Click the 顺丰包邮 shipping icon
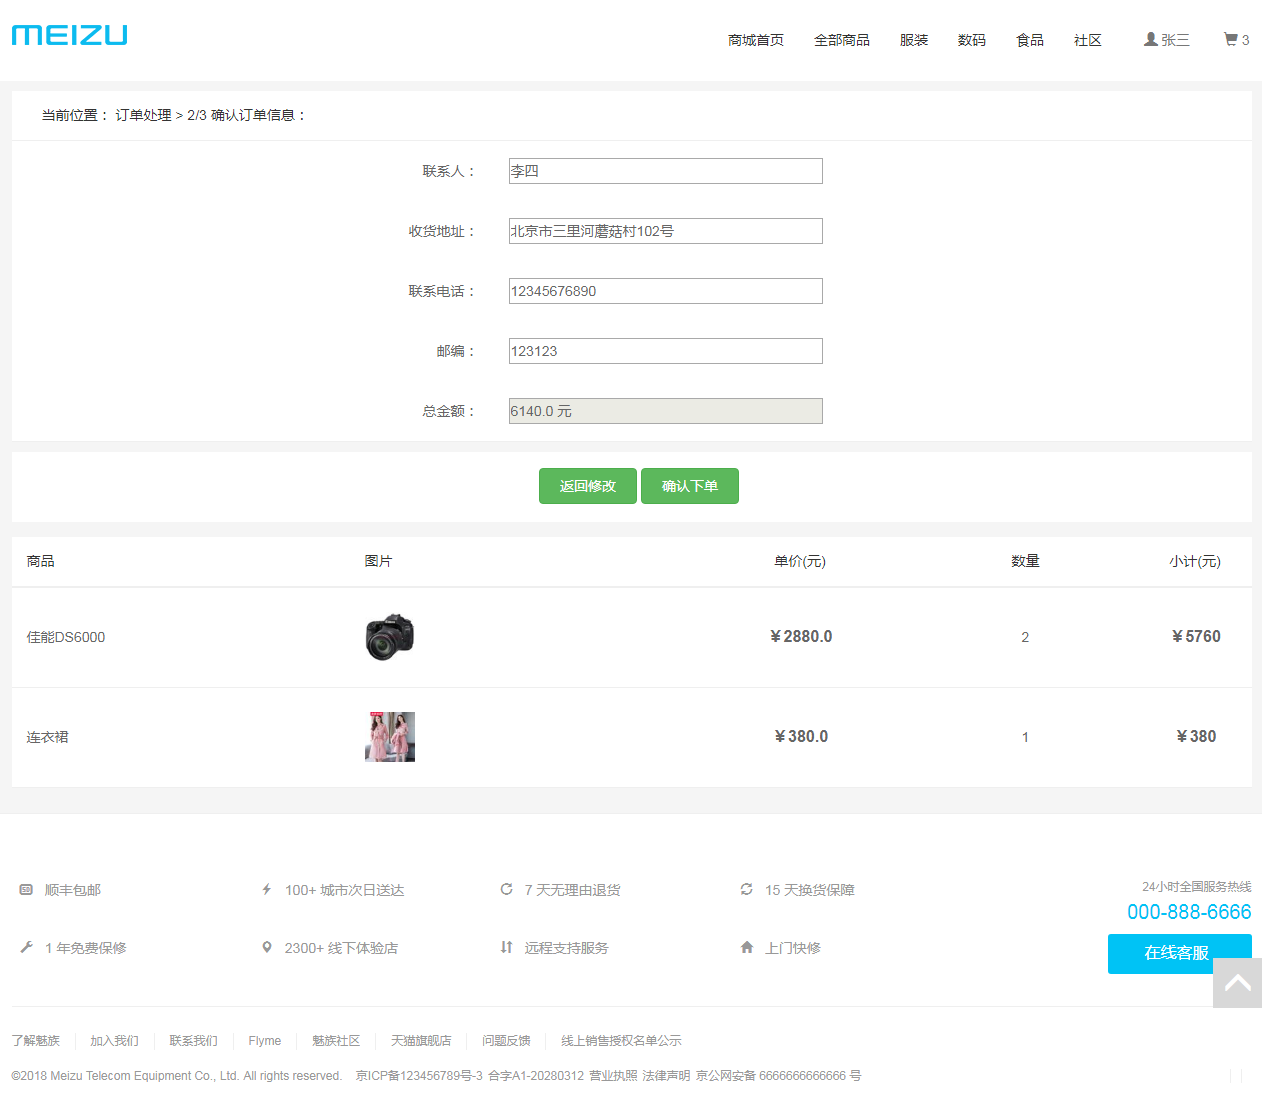Viewport: 1262px width, 1107px height. click(x=26, y=889)
